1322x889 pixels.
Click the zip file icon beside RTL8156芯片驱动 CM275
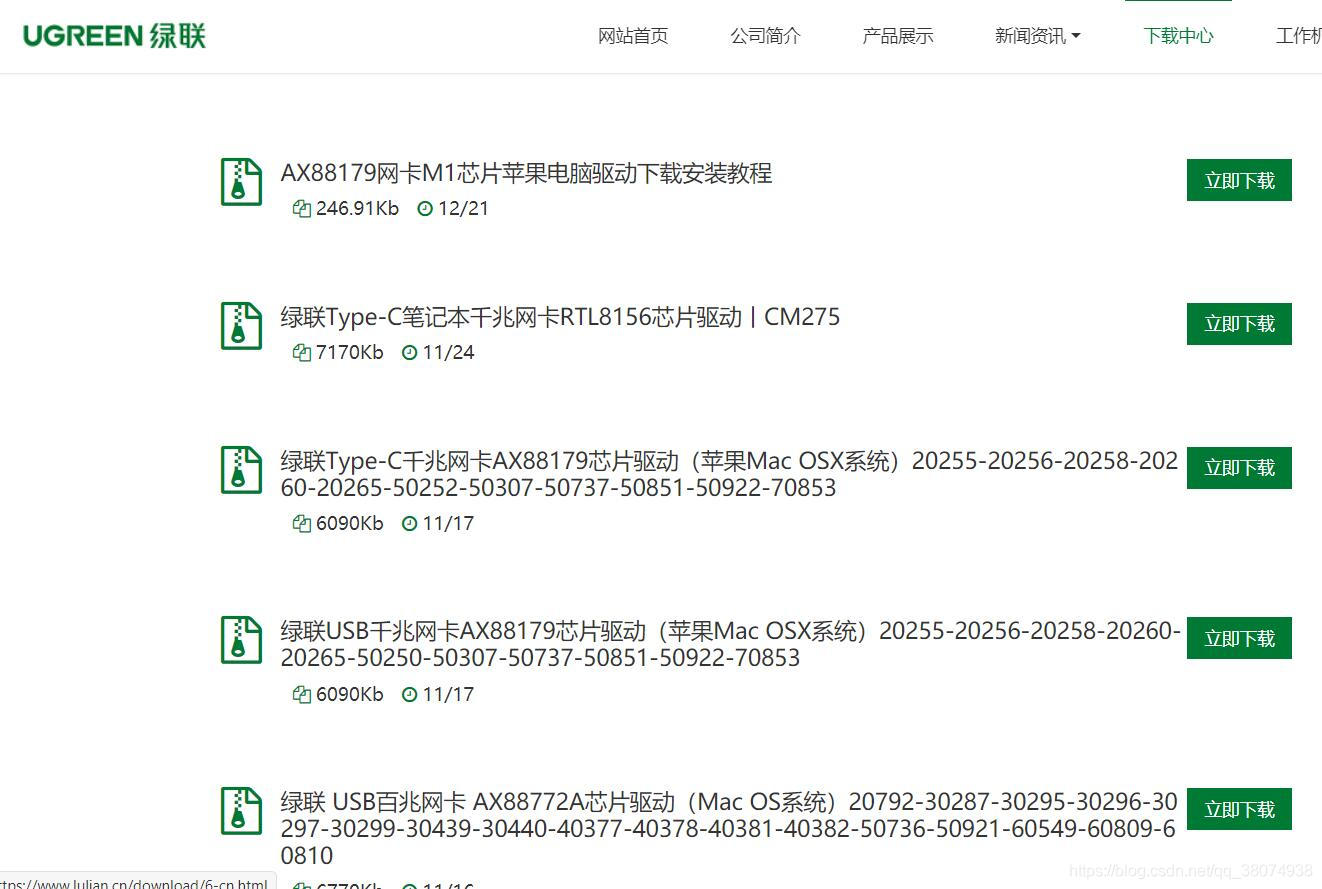(x=241, y=326)
